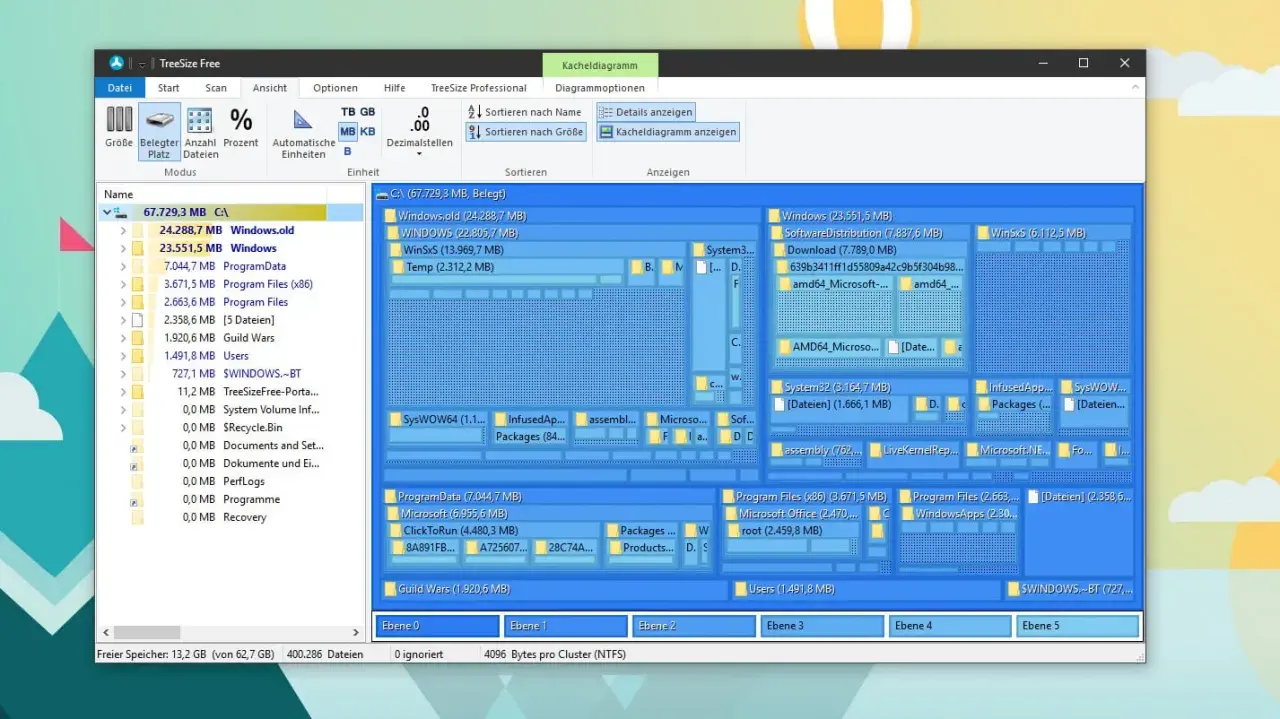Image resolution: width=1280 pixels, height=719 pixels.
Task: Select the MB unit
Action: click(348, 131)
